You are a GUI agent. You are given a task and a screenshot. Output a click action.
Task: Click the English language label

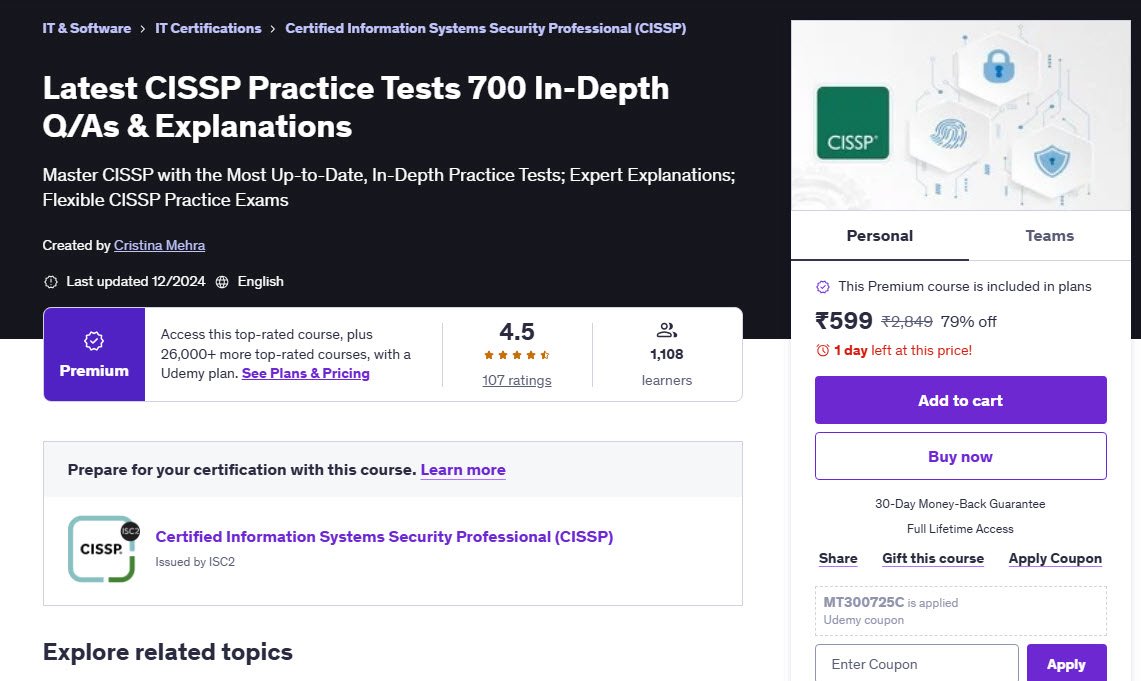coord(261,282)
